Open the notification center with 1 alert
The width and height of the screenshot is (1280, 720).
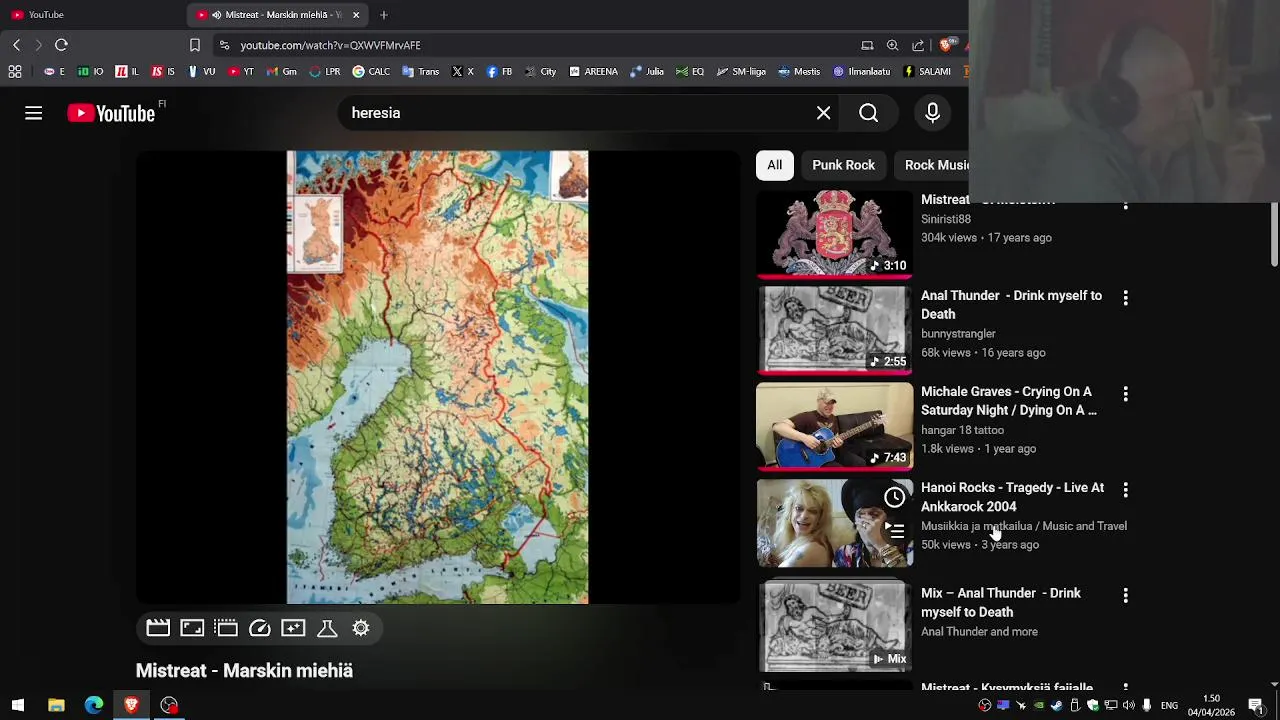coord(1256,705)
